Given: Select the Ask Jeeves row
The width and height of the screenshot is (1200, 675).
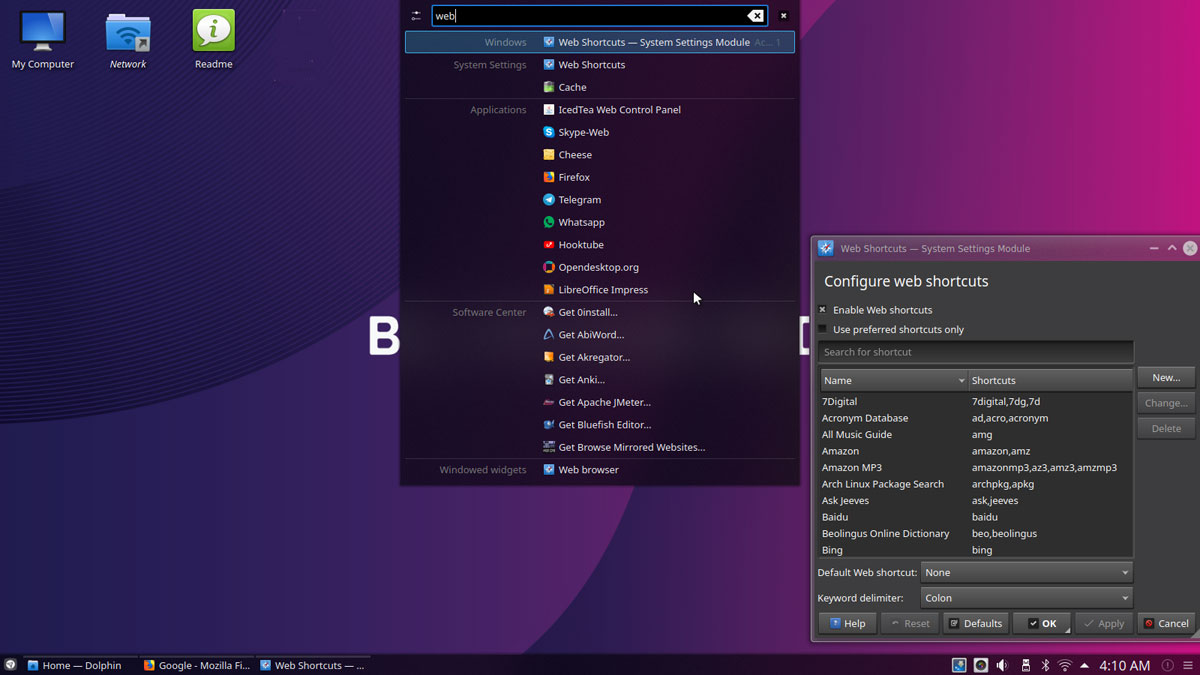Looking at the screenshot, I should pyautogui.click(x=976, y=500).
